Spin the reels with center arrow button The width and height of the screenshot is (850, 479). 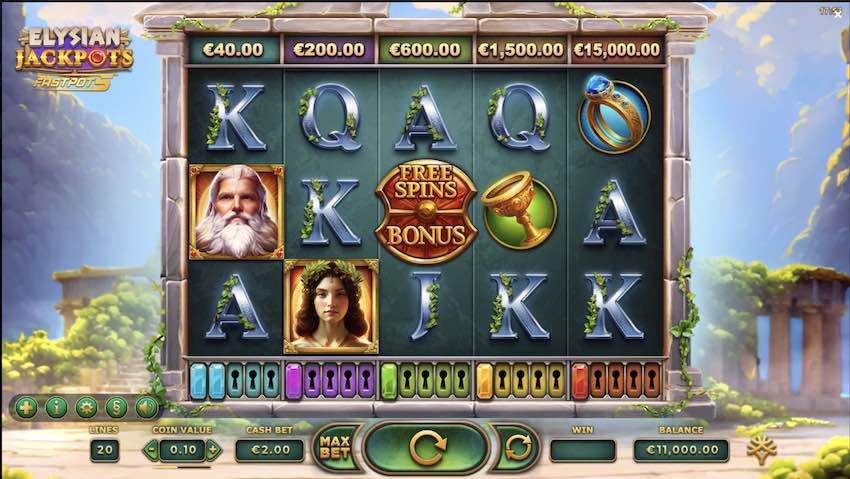pos(427,448)
